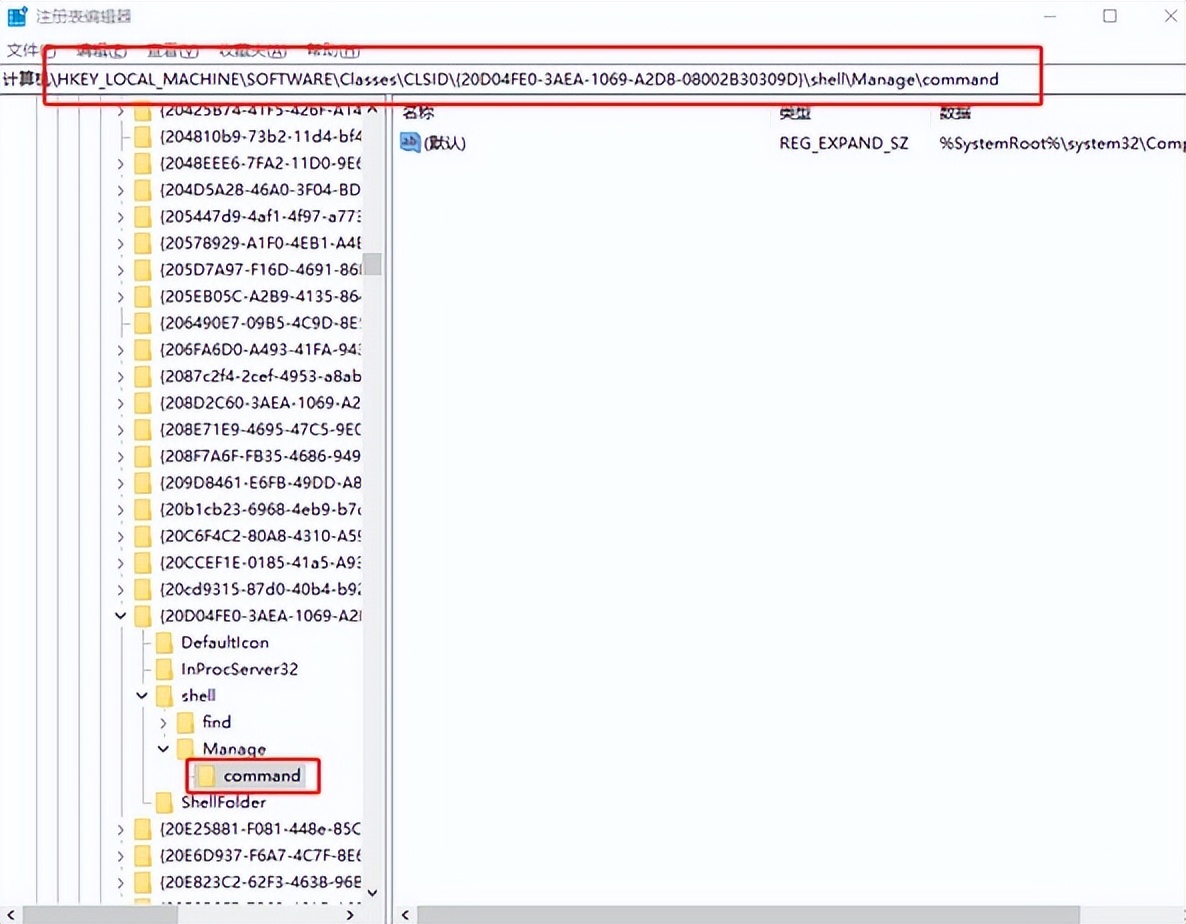This screenshot has height=924, width=1186.
Task: Click folder icon of {20D04FE0-3AEA-1069-A2 key
Action: pos(142,616)
